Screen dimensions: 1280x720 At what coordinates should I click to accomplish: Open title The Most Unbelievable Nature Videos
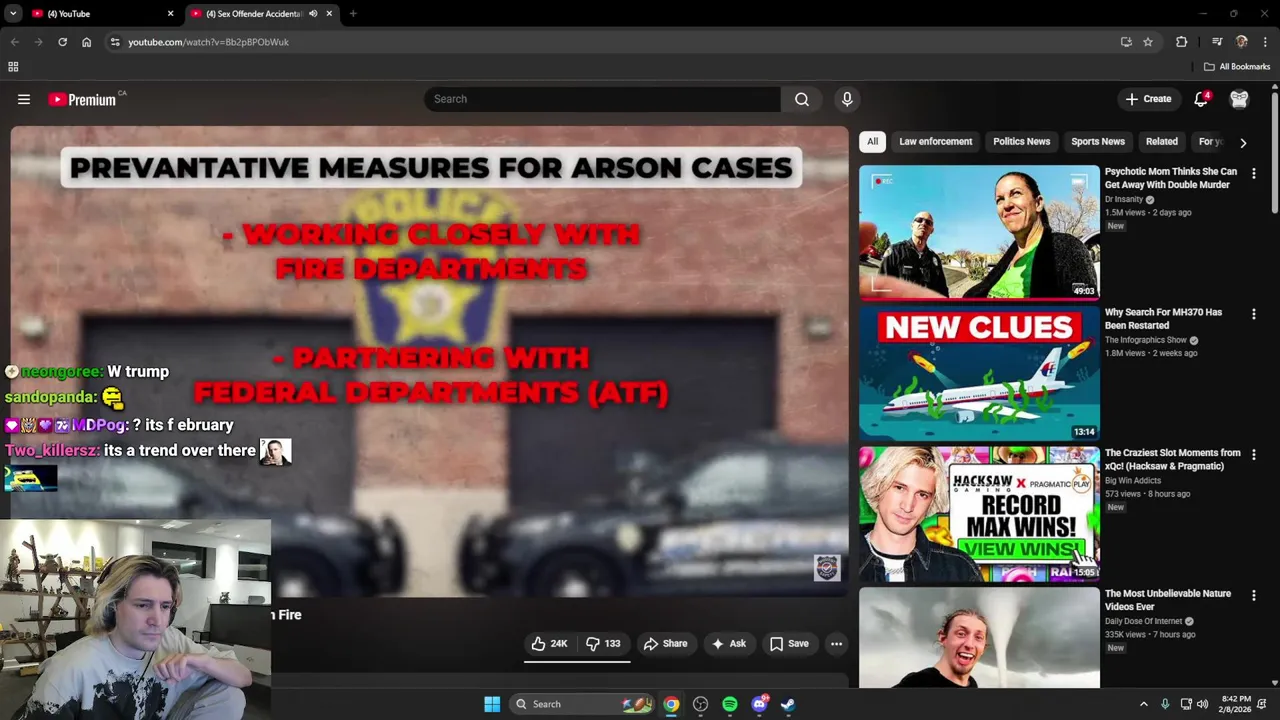tap(1167, 600)
